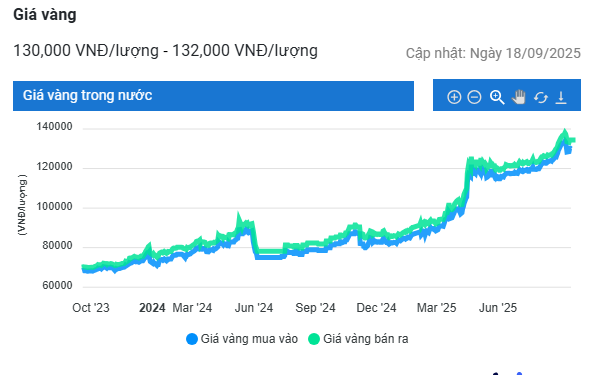Screen dimensions: 591x375
Task: Click the green legend marker dot
Action: (314, 339)
